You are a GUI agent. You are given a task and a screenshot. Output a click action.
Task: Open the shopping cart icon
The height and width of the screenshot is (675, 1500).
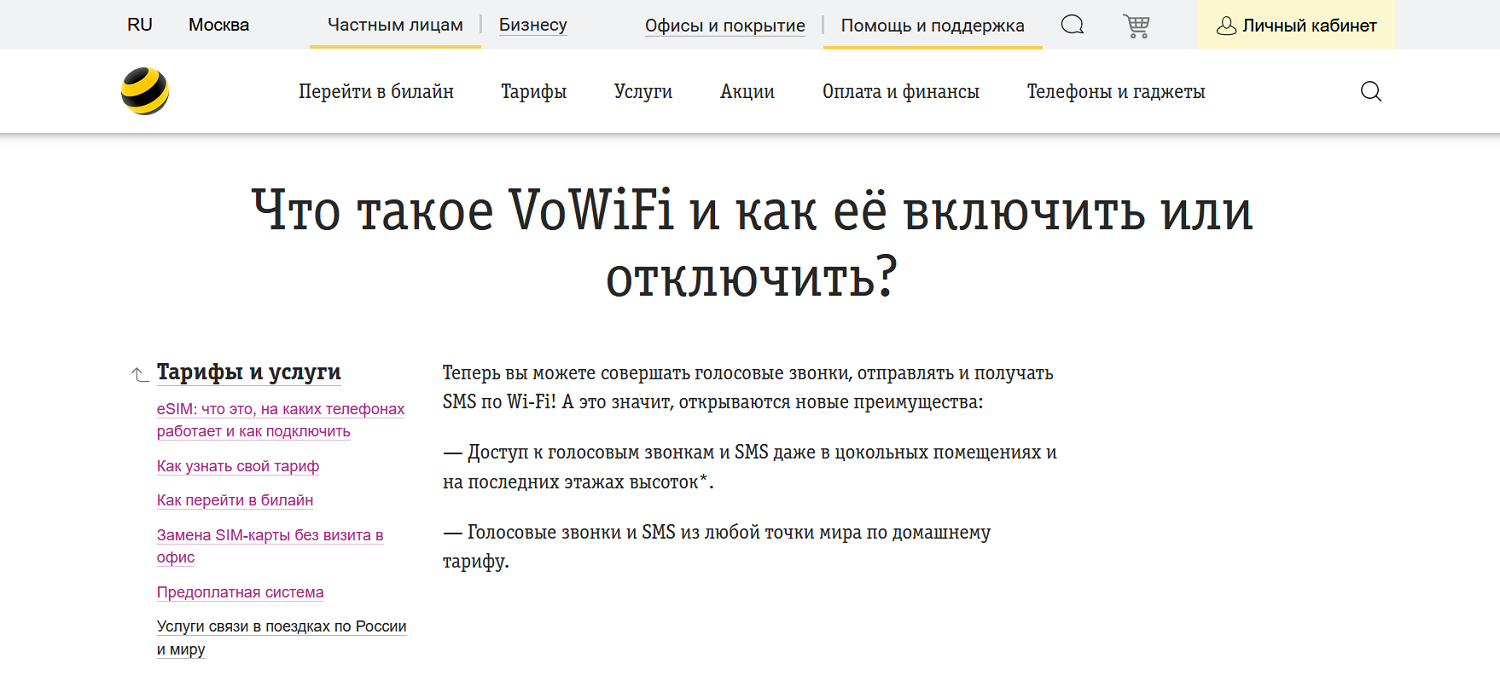coord(1136,25)
